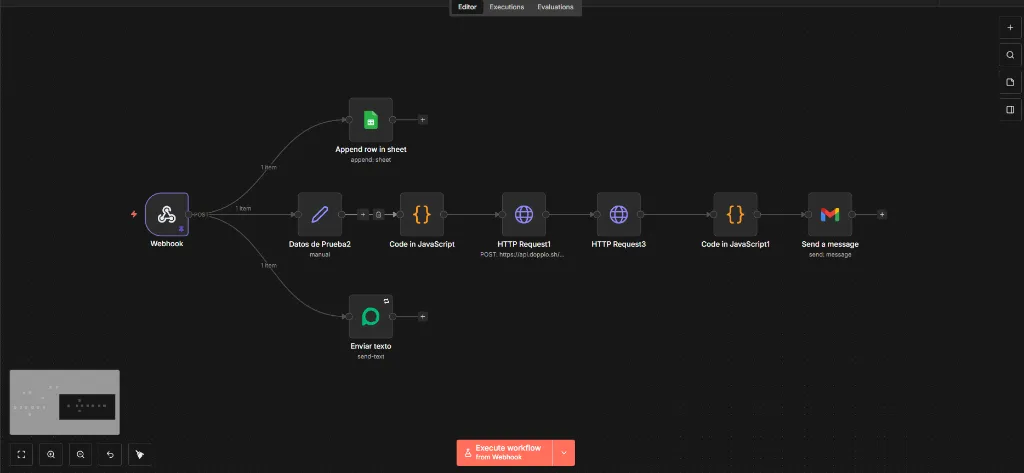This screenshot has height=473, width=1024.
Task: Click the 'Append row in sheet' label
Action: point(371,150)
